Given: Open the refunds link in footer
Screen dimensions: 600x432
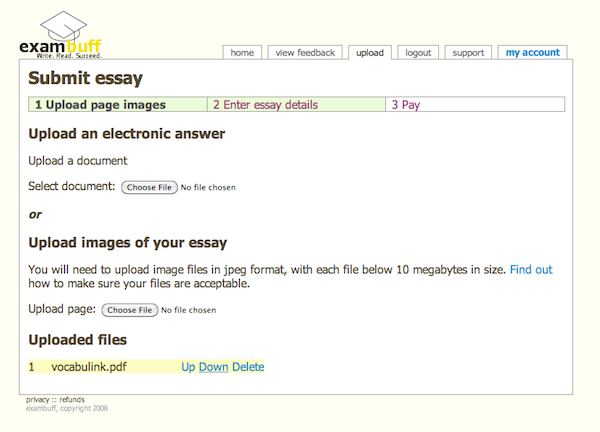Looking at the screenshot, I should 72,399.
